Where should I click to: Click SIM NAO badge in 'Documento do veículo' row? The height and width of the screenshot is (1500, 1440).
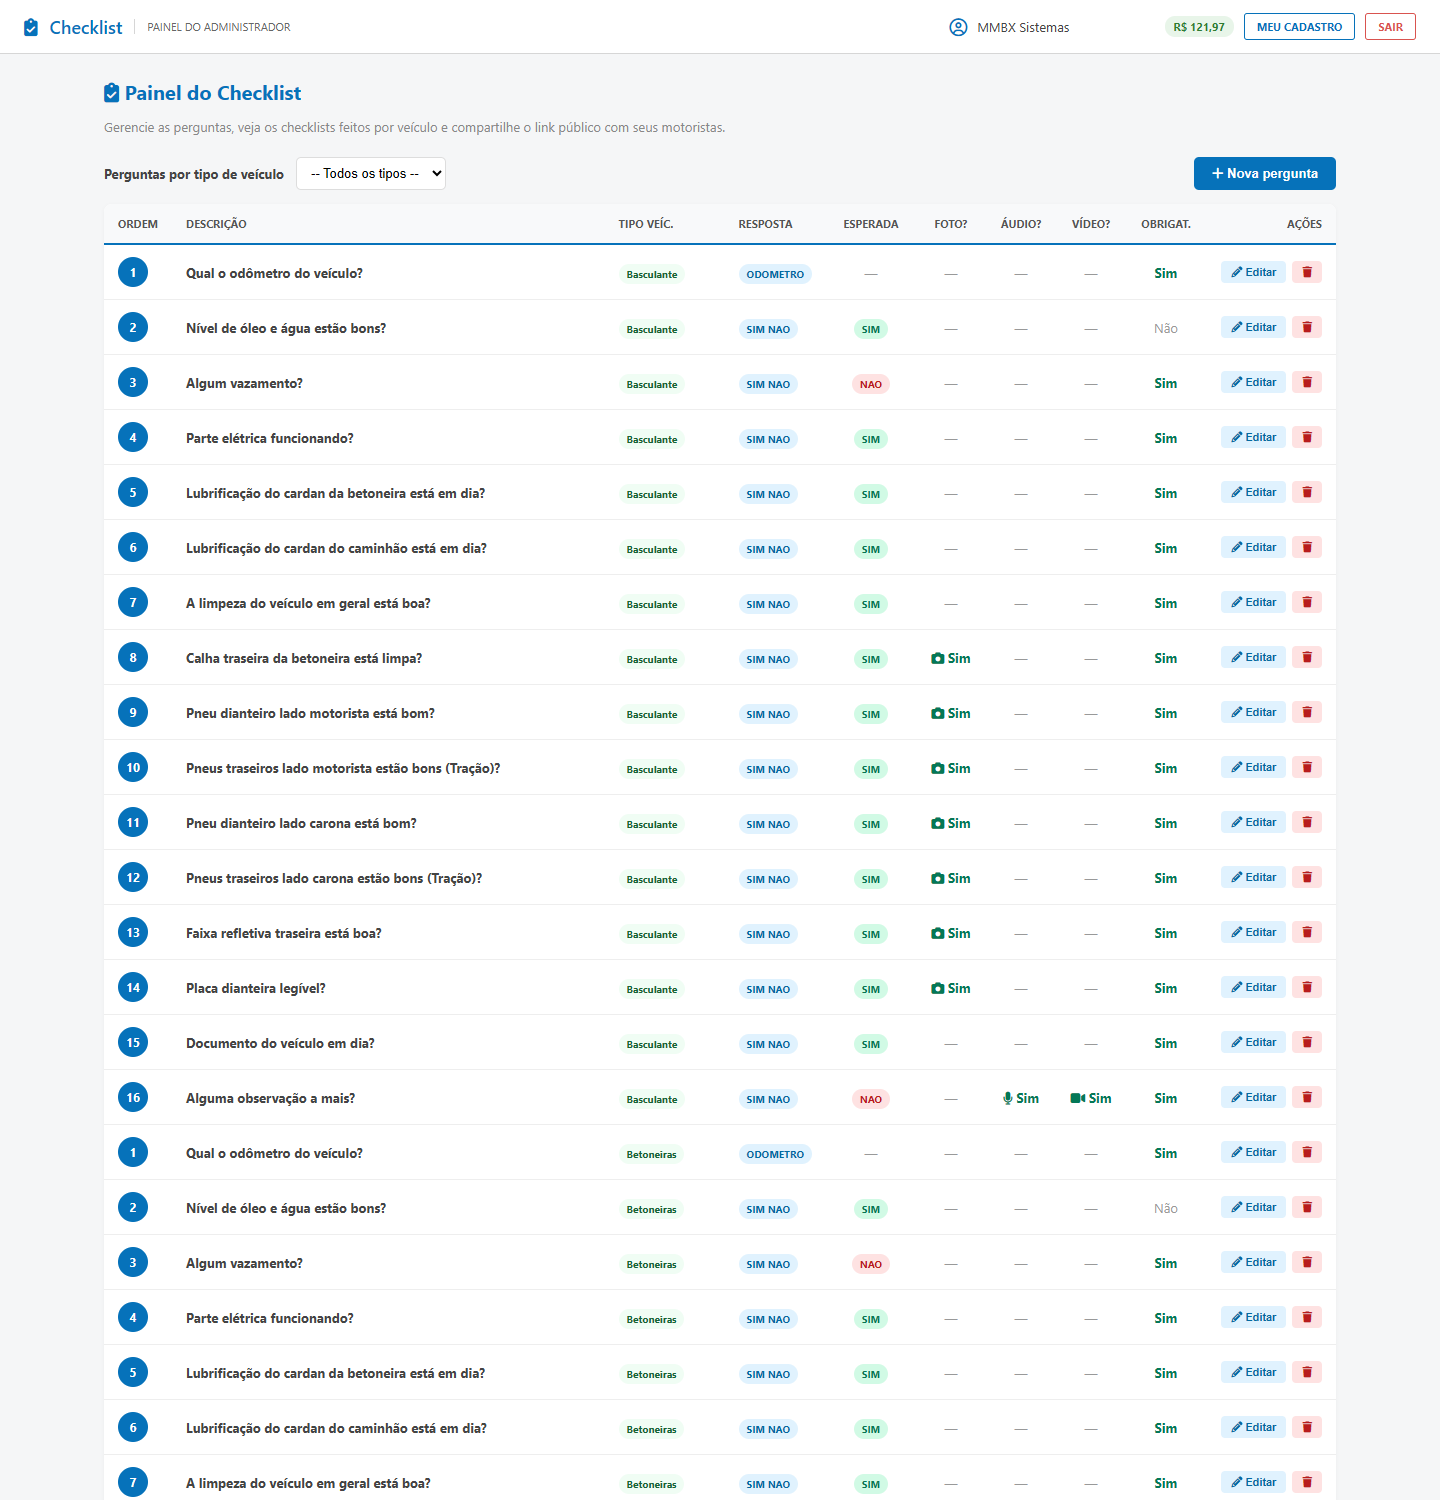click(768, 1044)
